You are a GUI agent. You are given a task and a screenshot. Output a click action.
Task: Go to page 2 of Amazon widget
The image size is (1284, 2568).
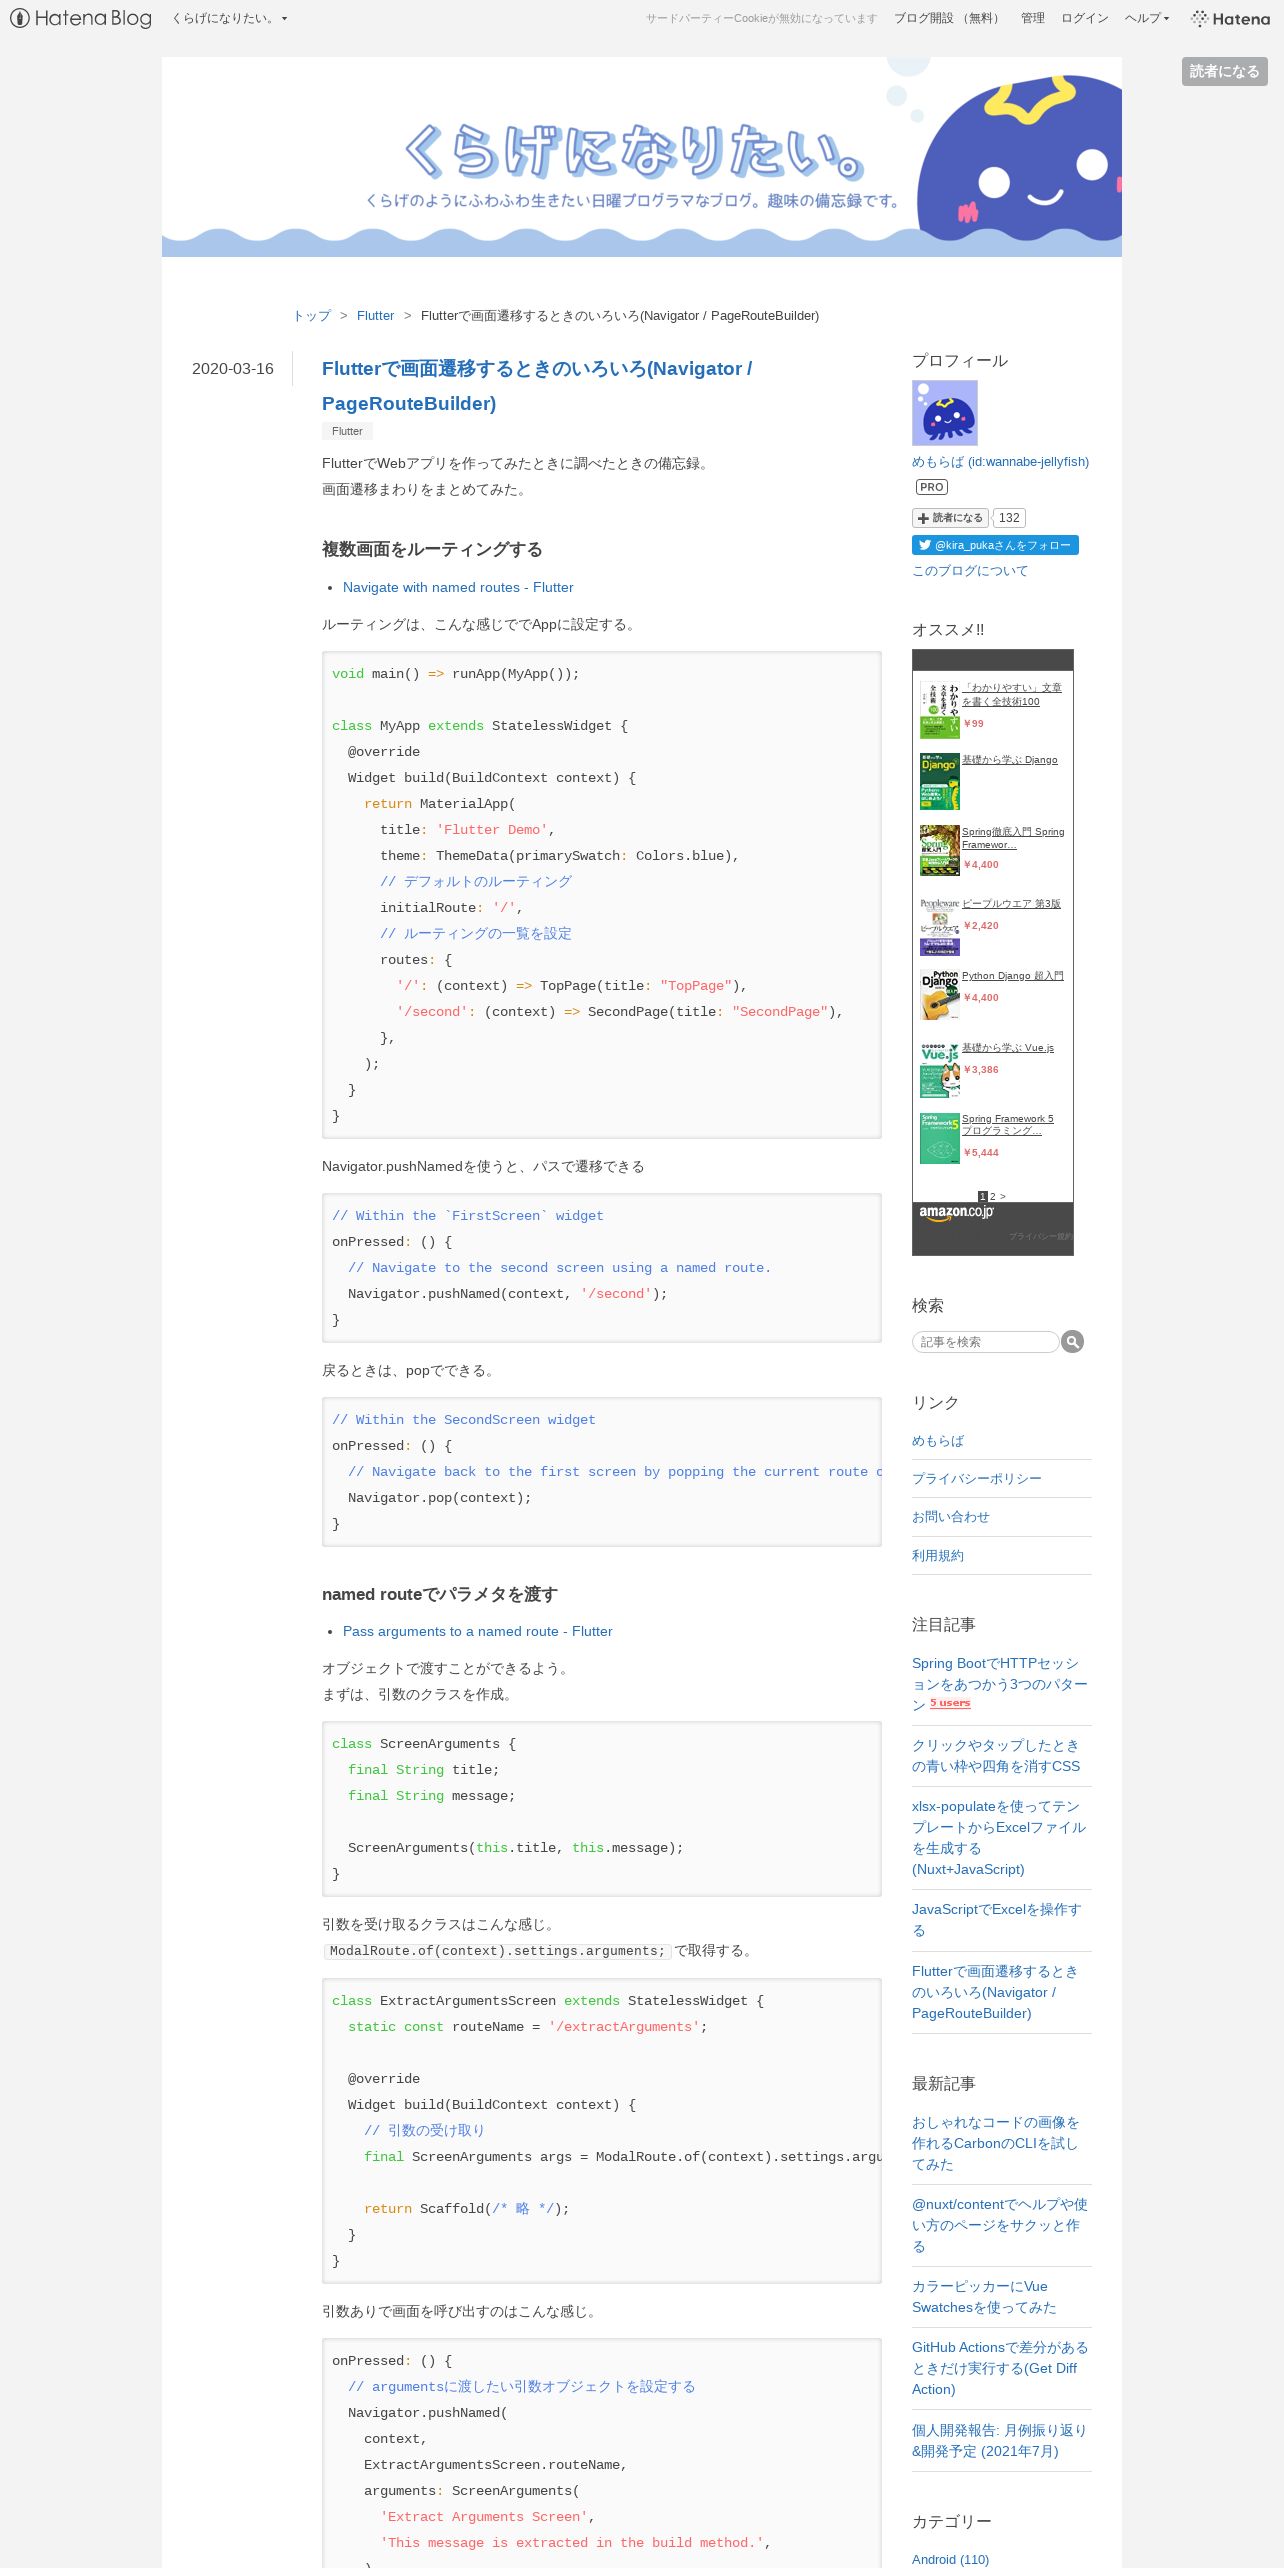click(x=993, y=1196)
